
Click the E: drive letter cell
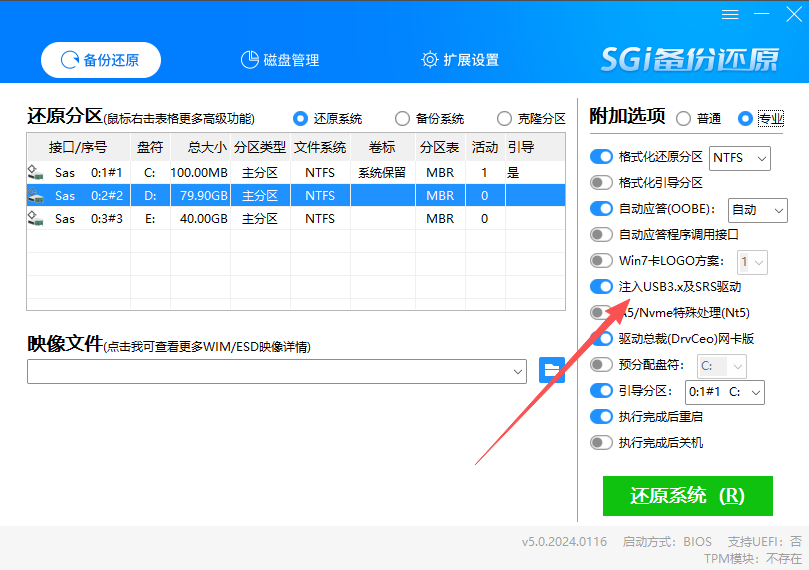tap(150, 219)
